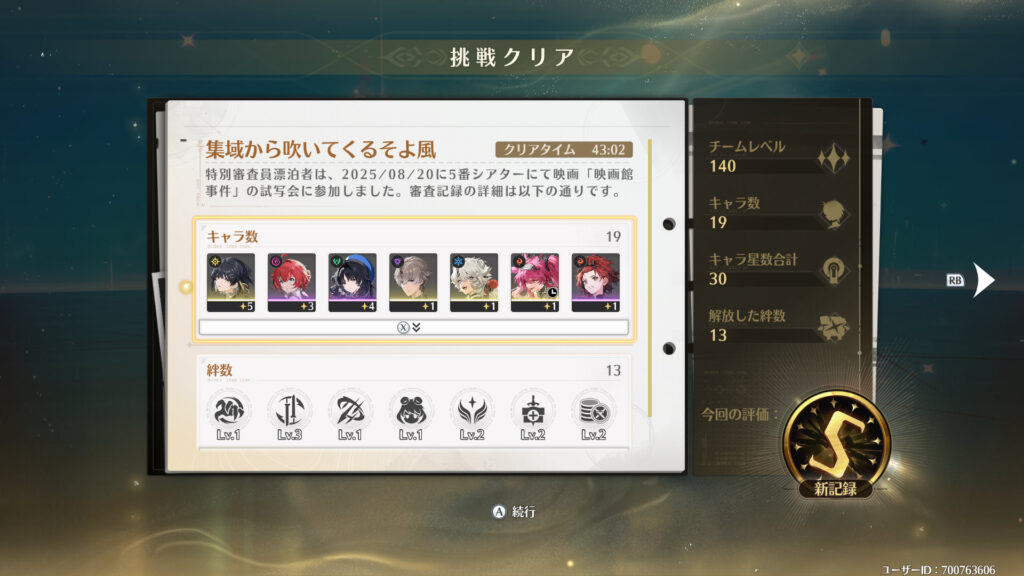This screenshot has height=576, width=1024.
Task: Click the wings bond icon labeled Lv.2
Action: pos(472,415)
